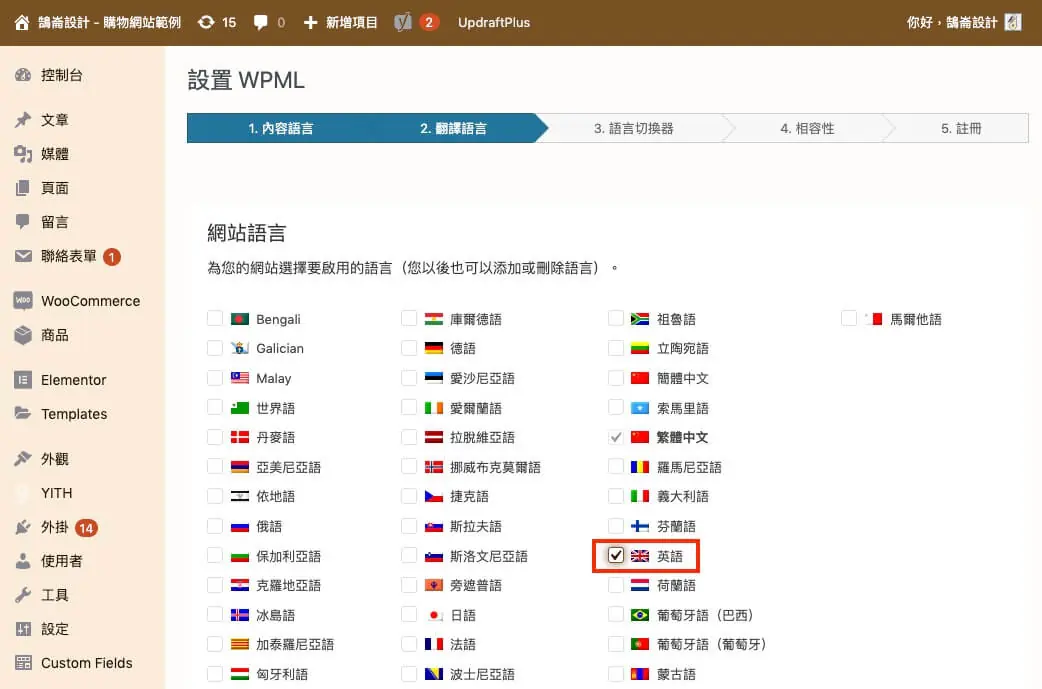1042x689 pixels.
Task: Click the plus icon for 新增項目
Action: (x=310, y=23)
